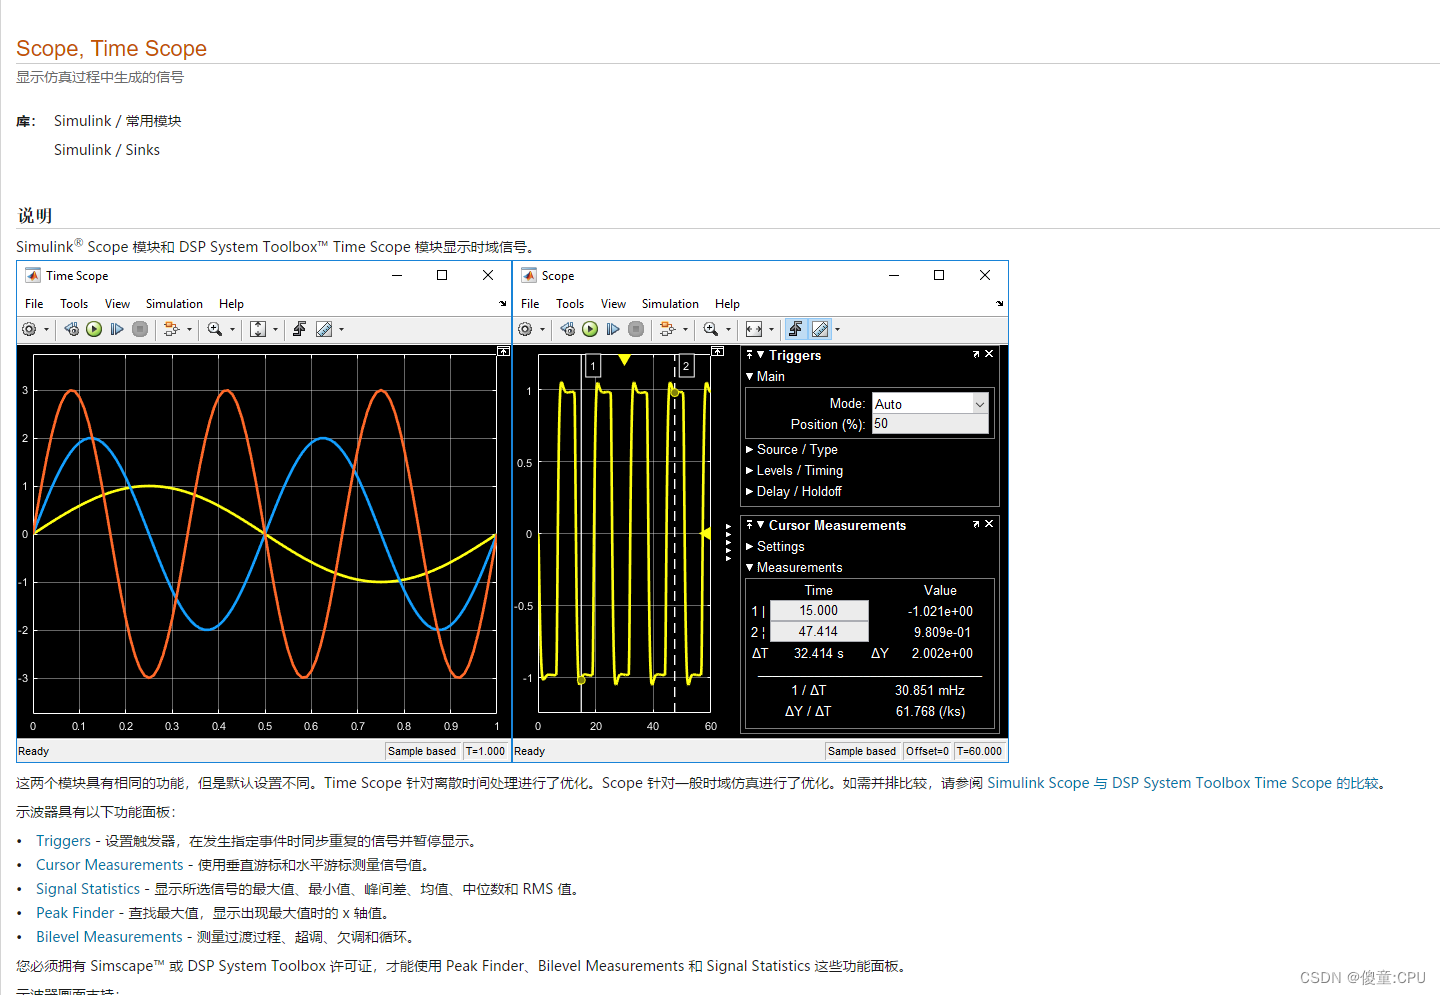Click cursor 1 time field 15.000
The height and width of the screenshot is (995, 1440).
819,610
